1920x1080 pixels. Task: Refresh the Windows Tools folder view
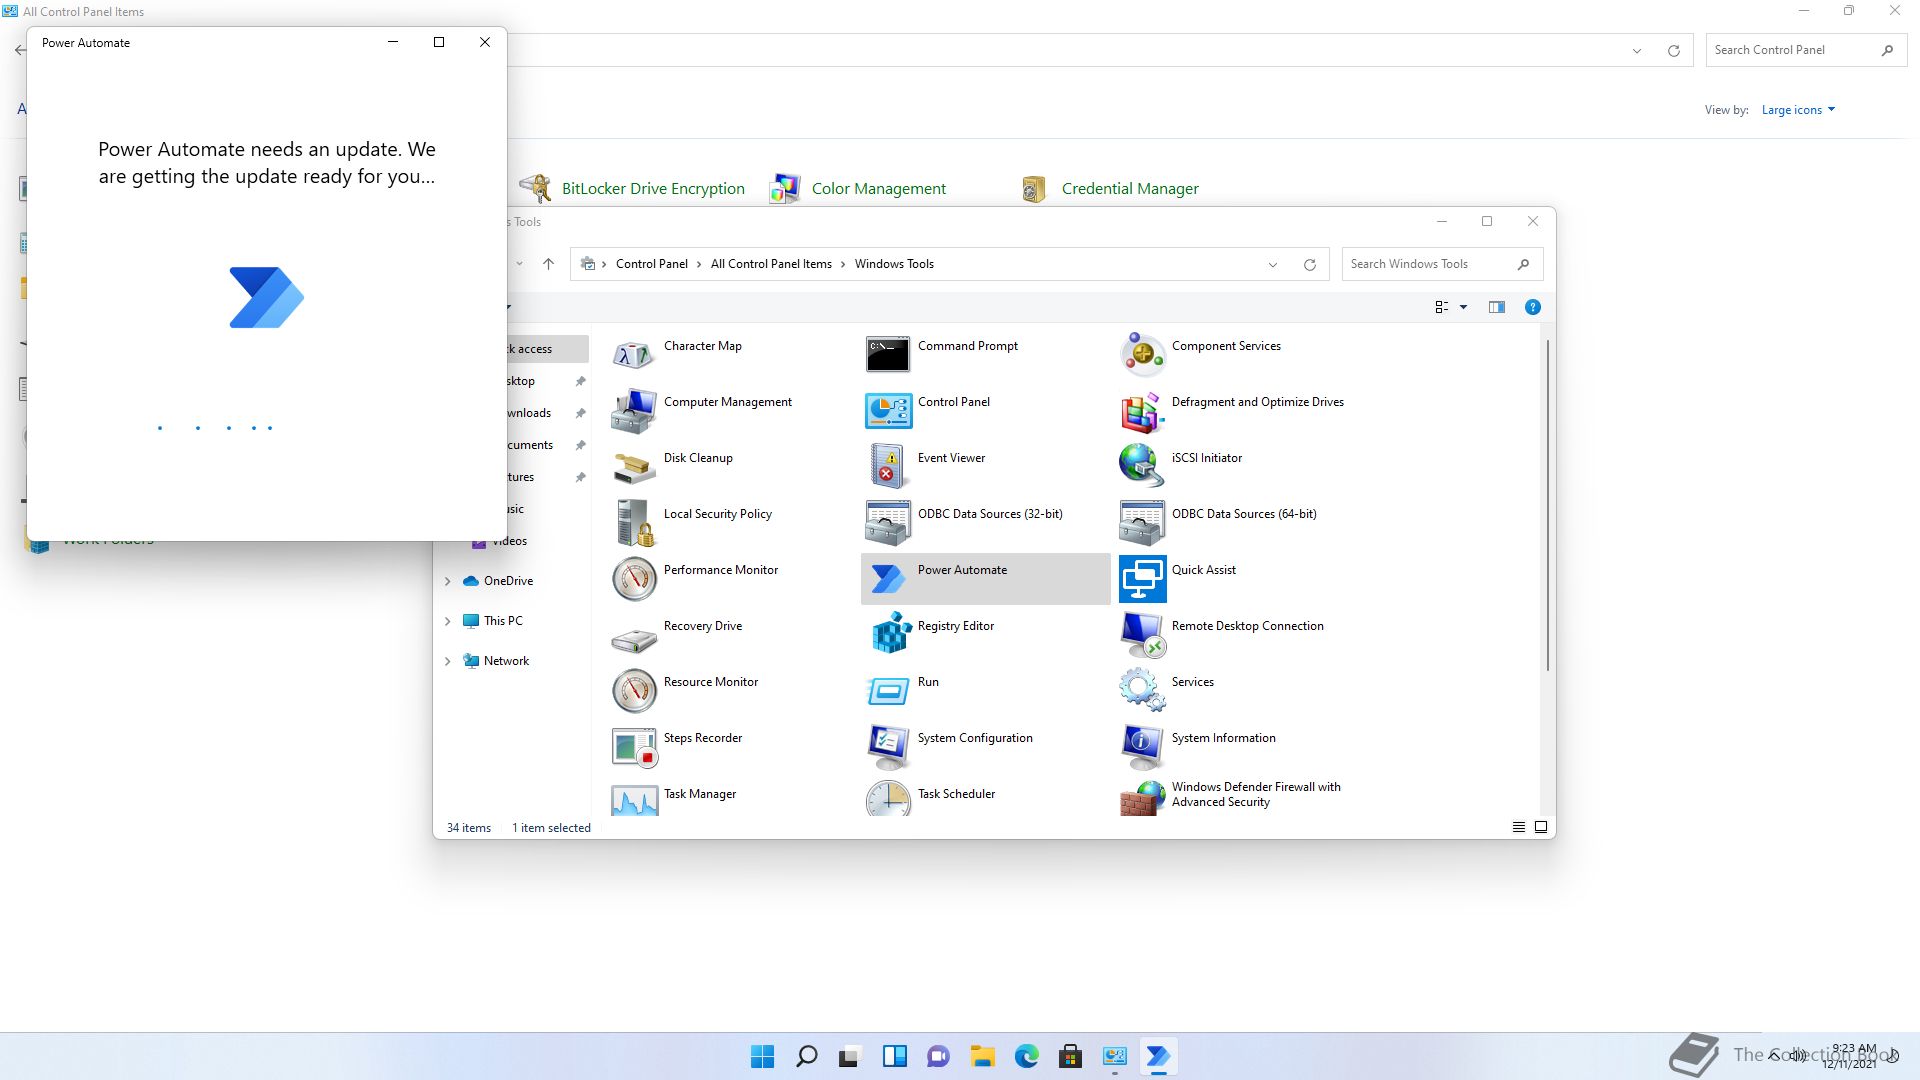[x=1309, y=265]
